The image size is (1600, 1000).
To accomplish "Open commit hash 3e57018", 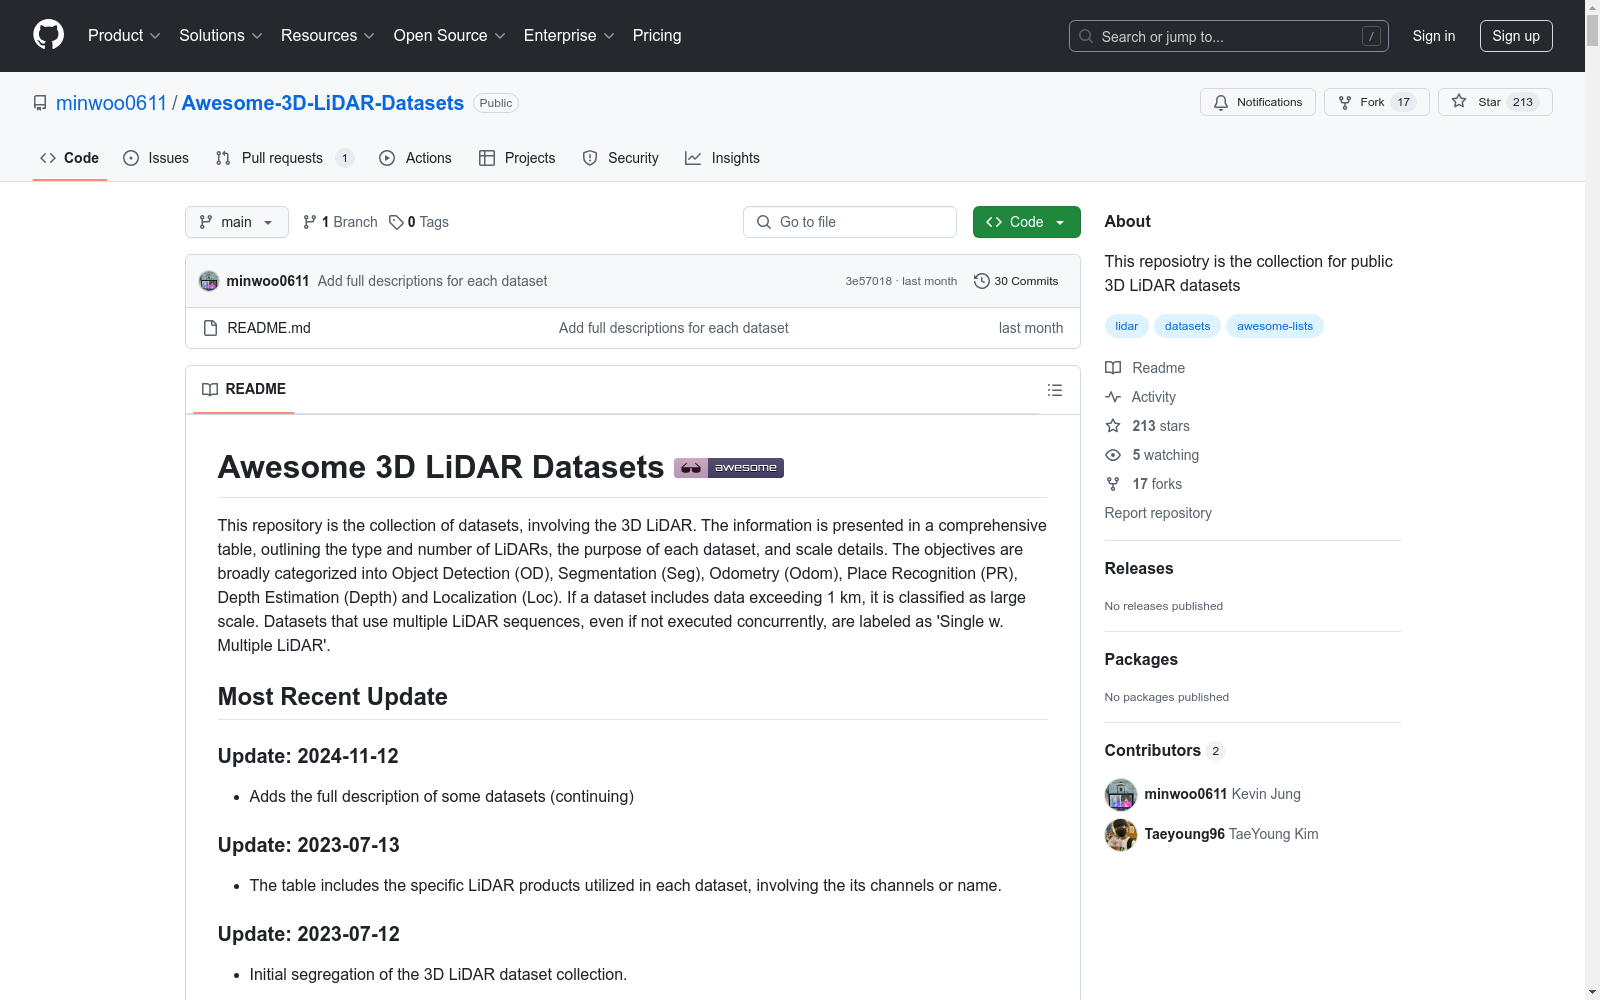I will [868, 281].
